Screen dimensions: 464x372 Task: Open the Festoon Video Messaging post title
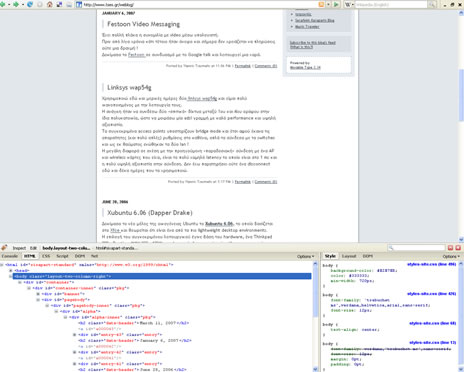coord(143,24)
